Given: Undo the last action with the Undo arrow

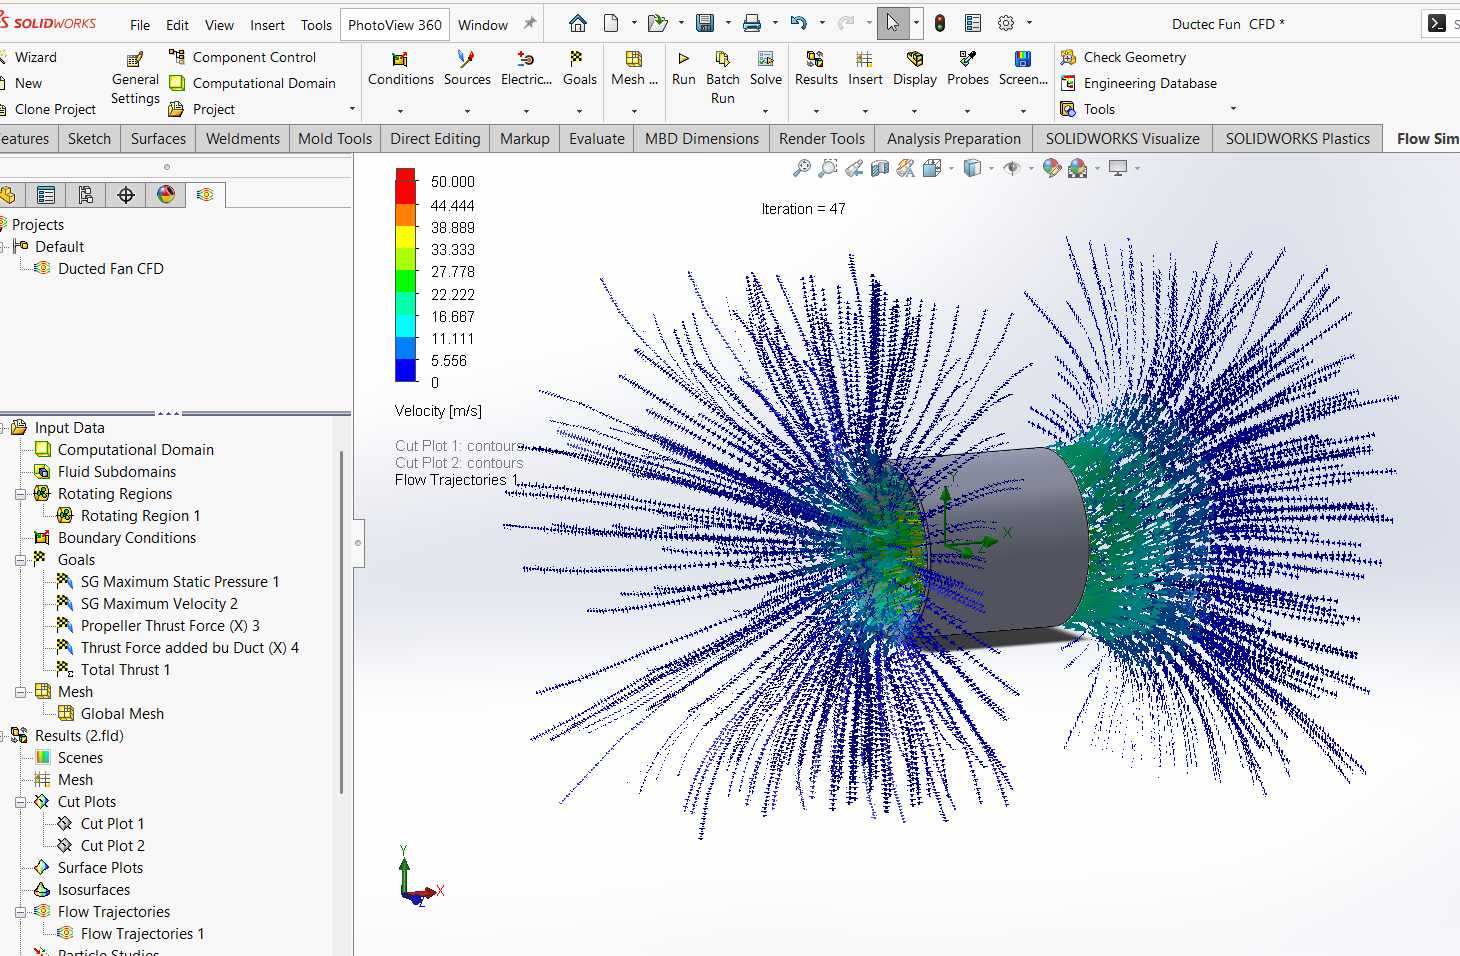Looking at the screenshot, I should pyautogui.click(x=798, y=23).
